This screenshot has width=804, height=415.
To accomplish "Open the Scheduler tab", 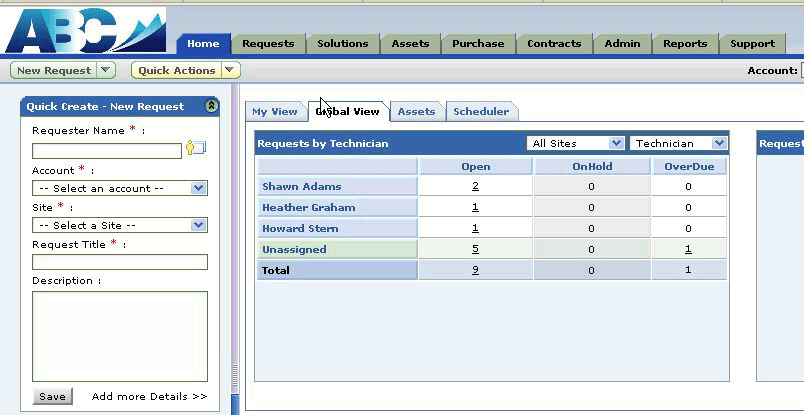I will click(x=481, y=111).
